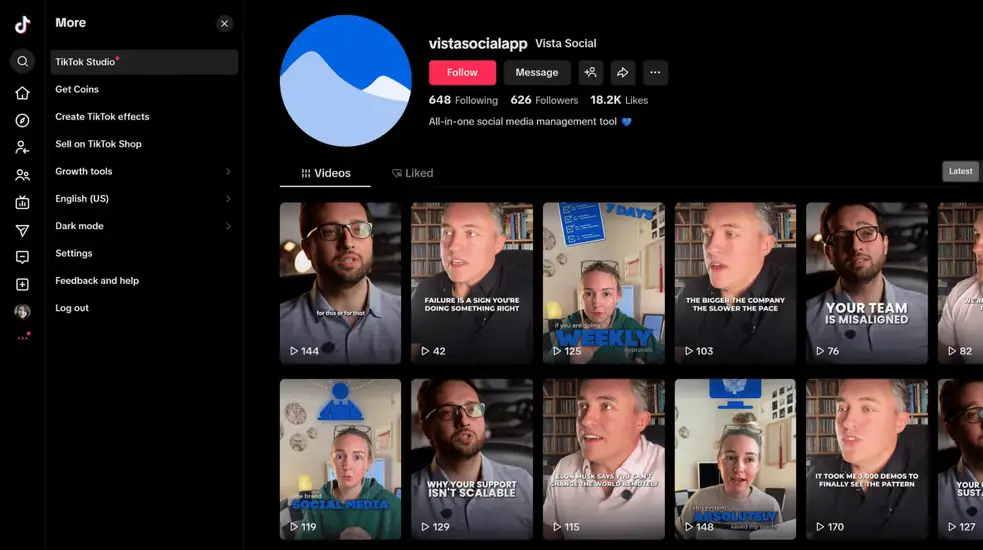The width and height of the screenshot is (983, 550).
Task: Expand the Dark mode option
Action: [x=144, y=226]
